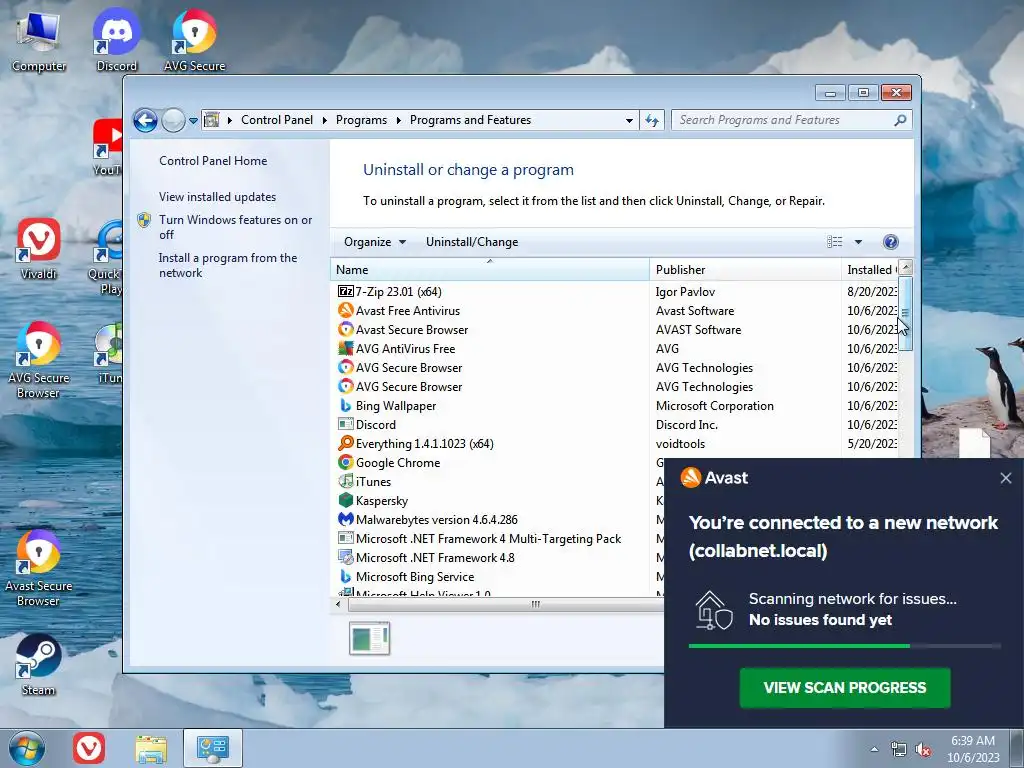
Task: Close the Avast notification popup
Action: 1006,478
